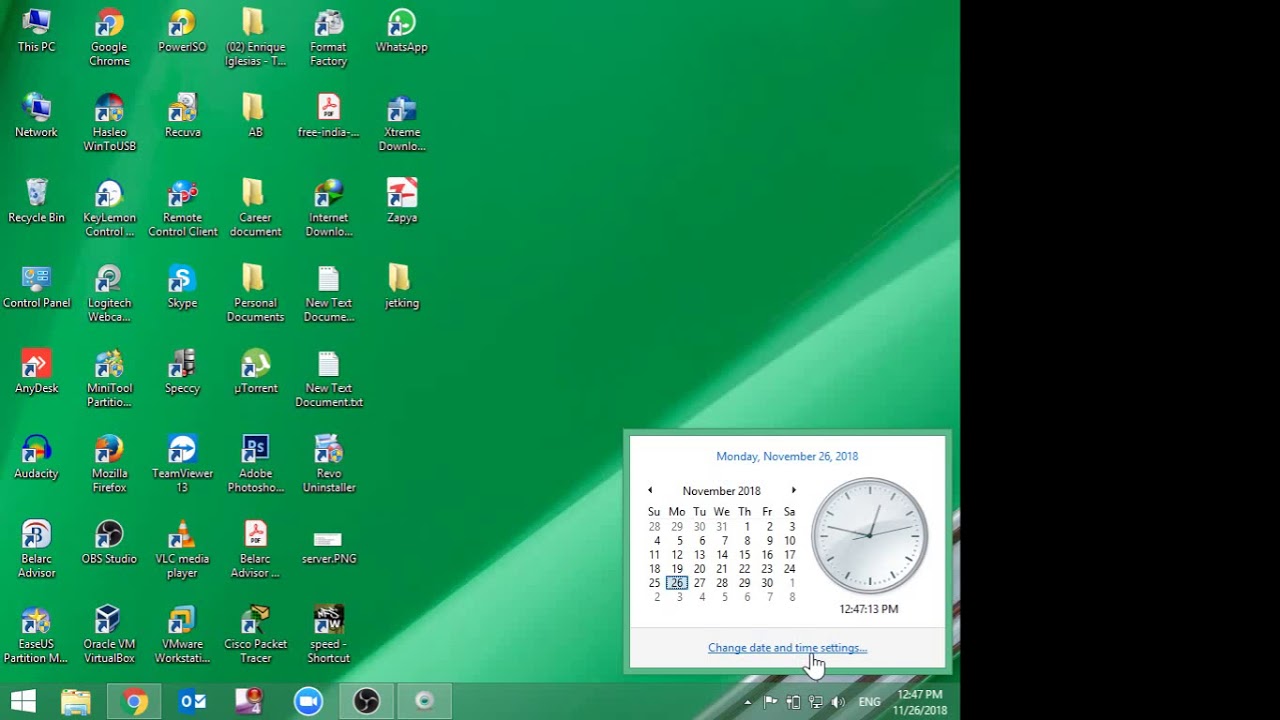Open Outlook from the taskbar
Viewport: 1280px width, 720px height.
click(x=192, y=702)
